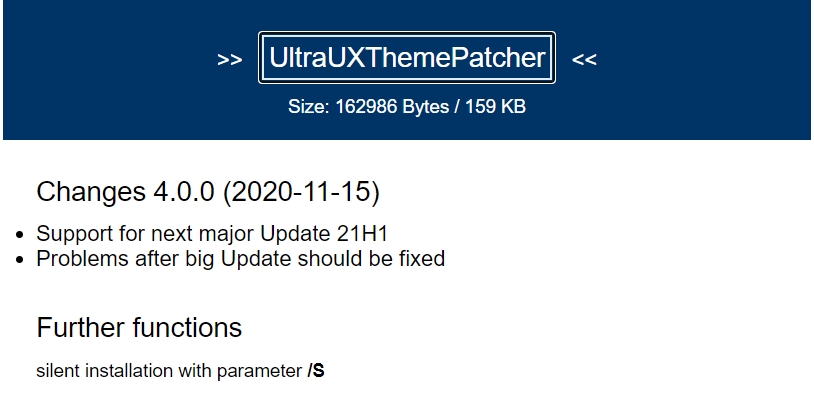Click the words 'with parameter'
This screenshot has height=417, width=814.
point(240,371)
